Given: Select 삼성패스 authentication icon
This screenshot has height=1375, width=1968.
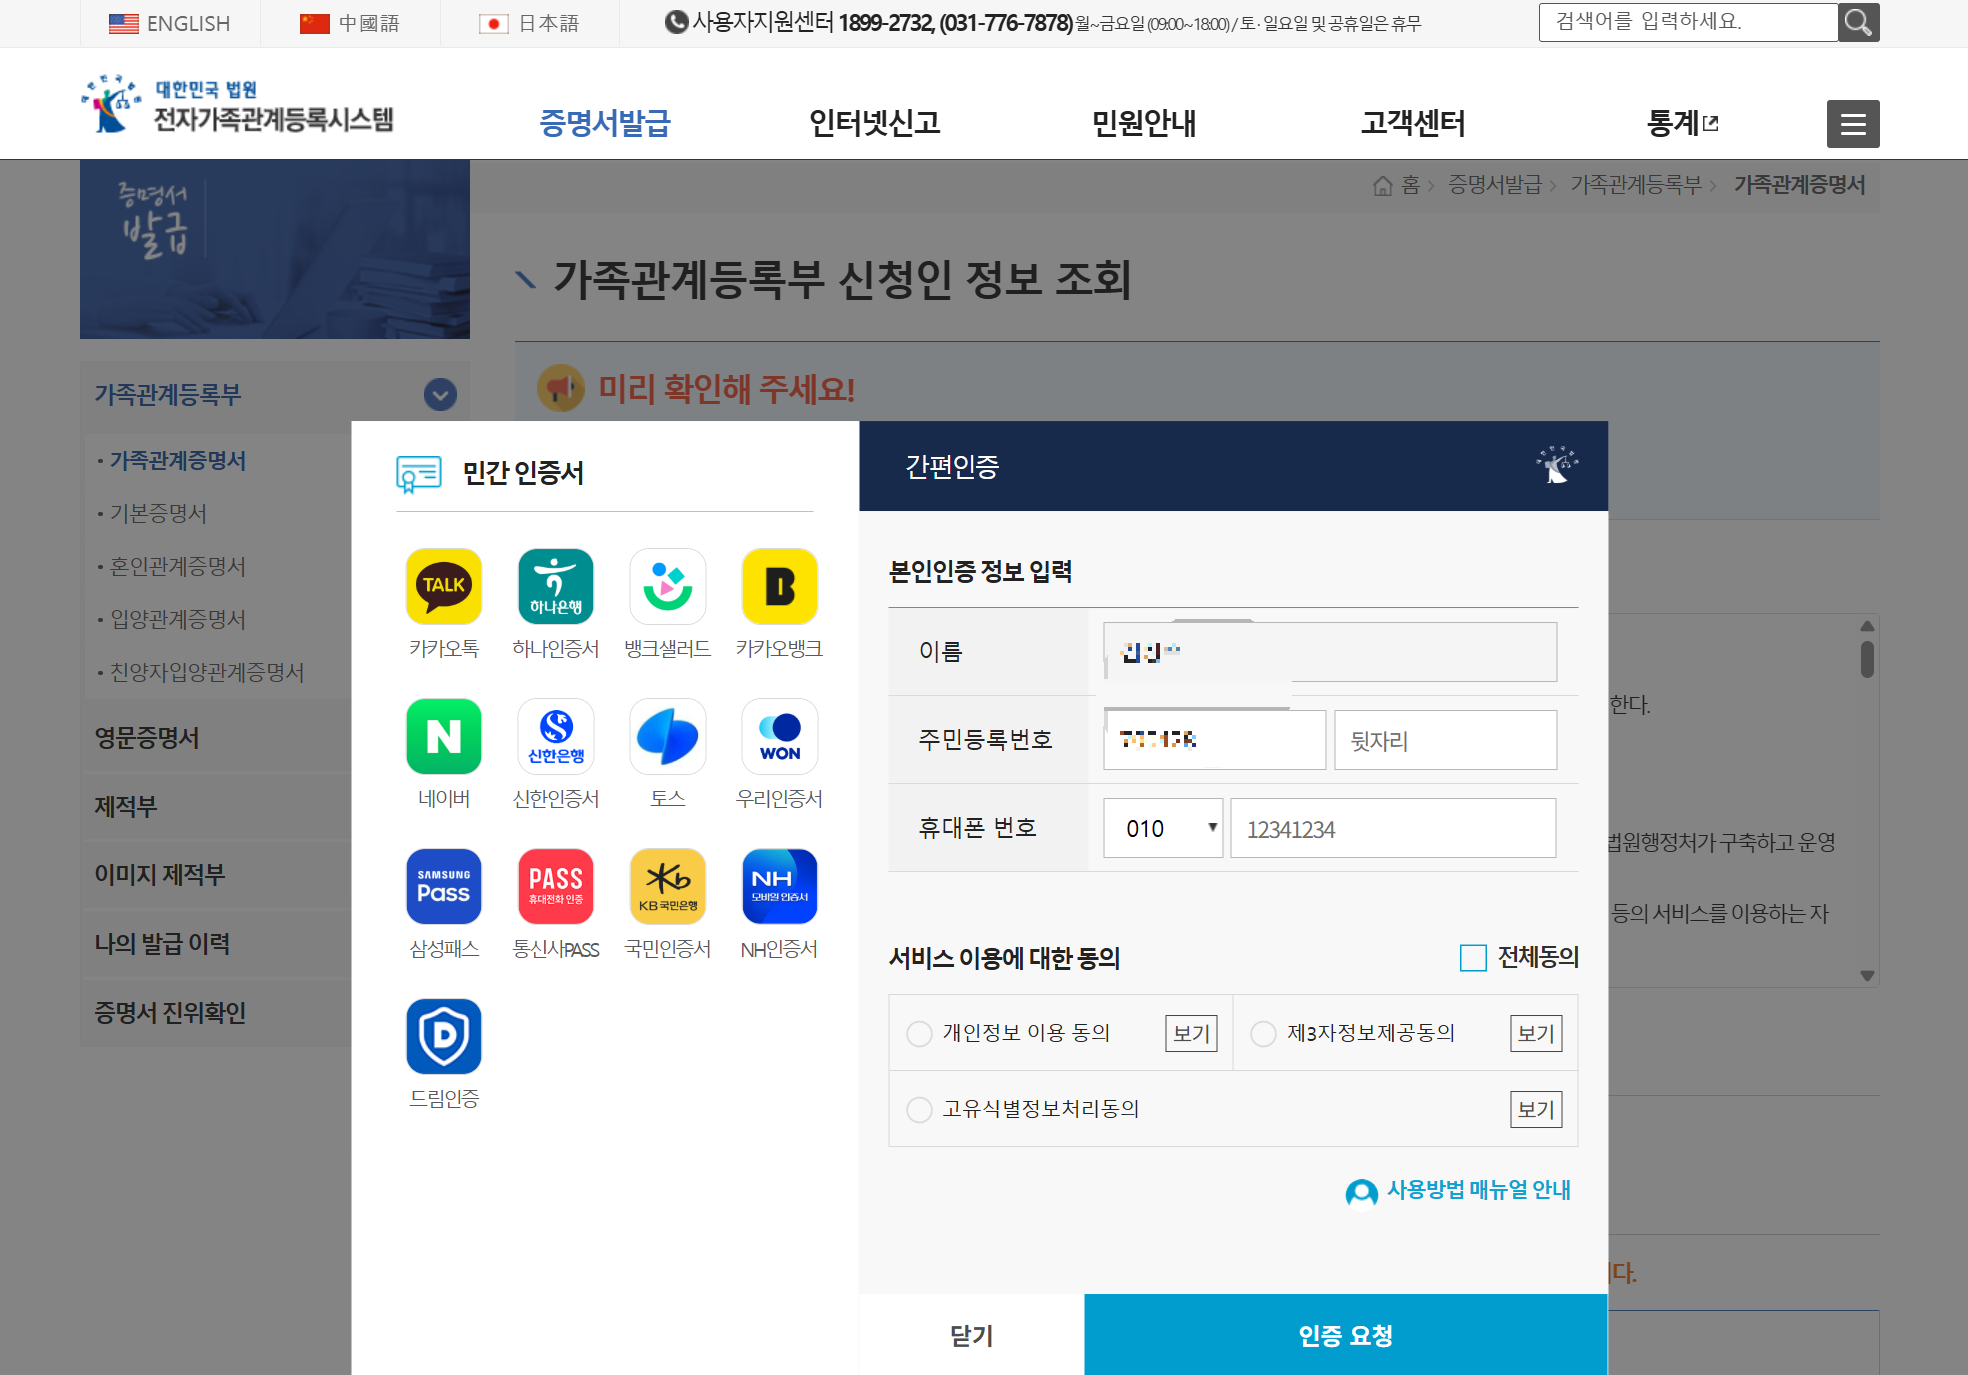Looking at the screenshot, I should tap(443, 886).
